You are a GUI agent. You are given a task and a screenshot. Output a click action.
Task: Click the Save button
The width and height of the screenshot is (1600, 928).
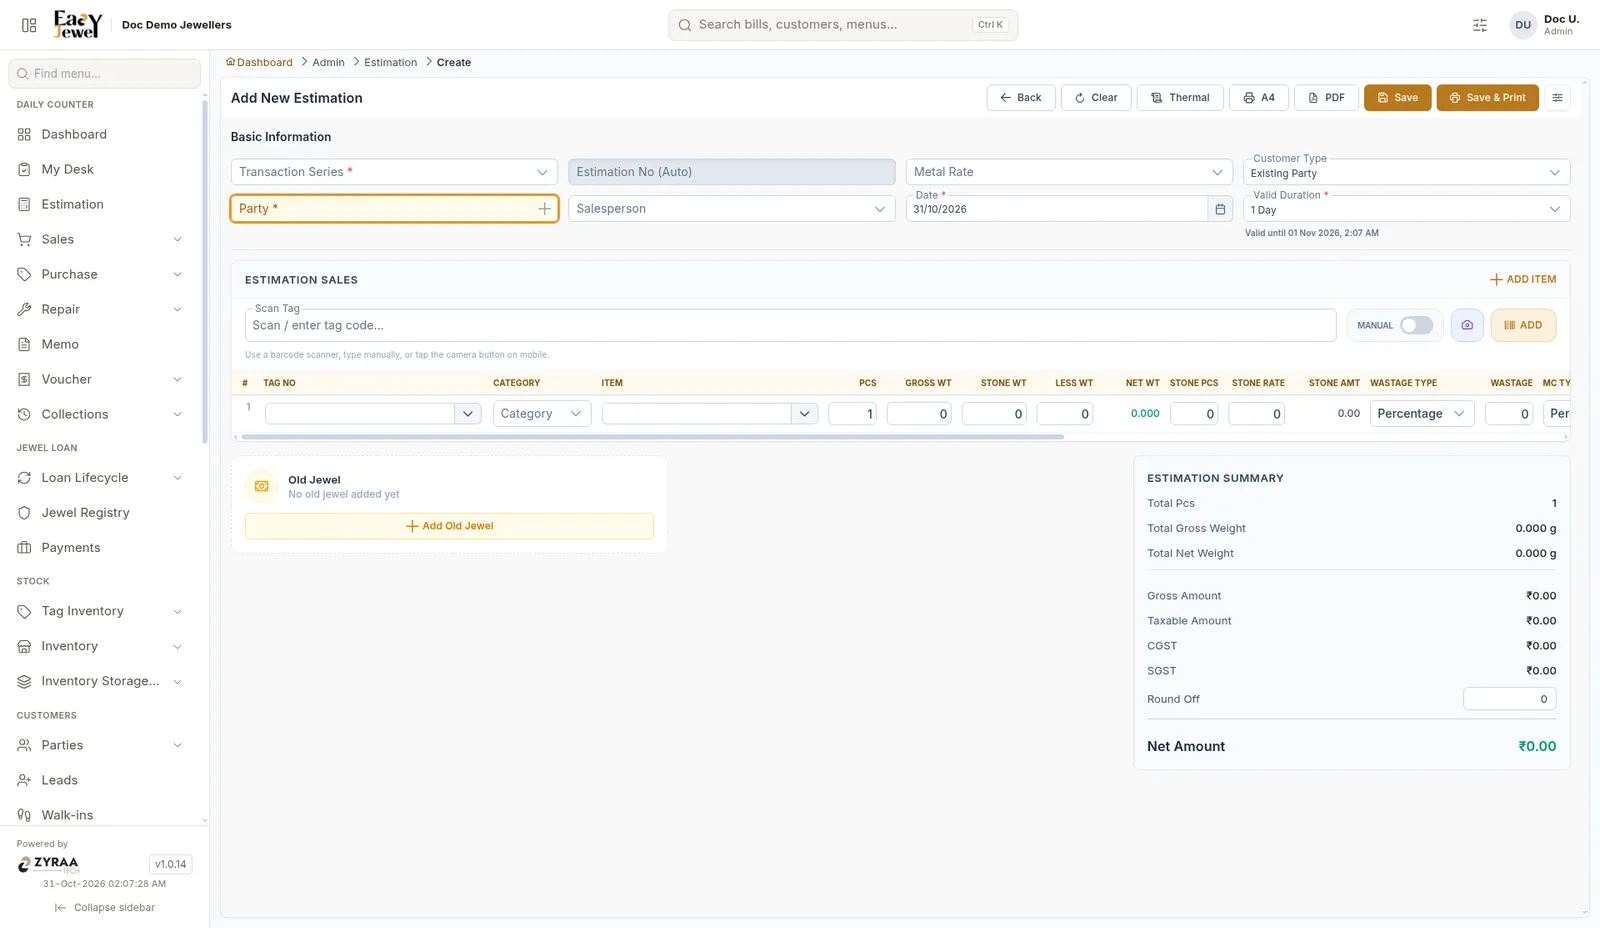(1398, 98)
